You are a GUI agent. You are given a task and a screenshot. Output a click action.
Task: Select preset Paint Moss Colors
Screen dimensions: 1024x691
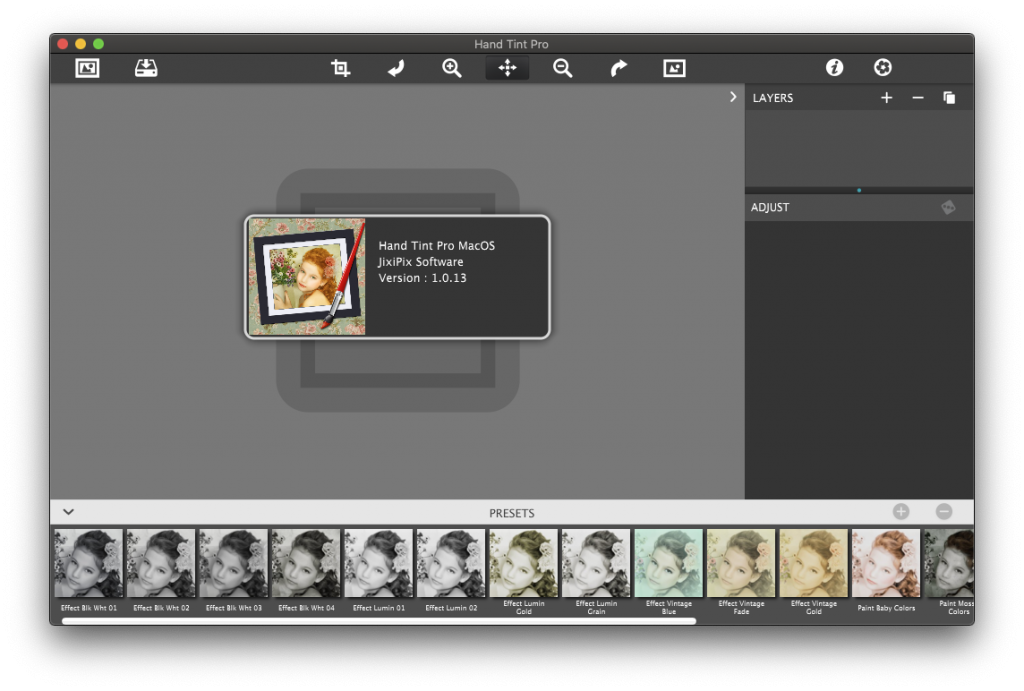950,571
